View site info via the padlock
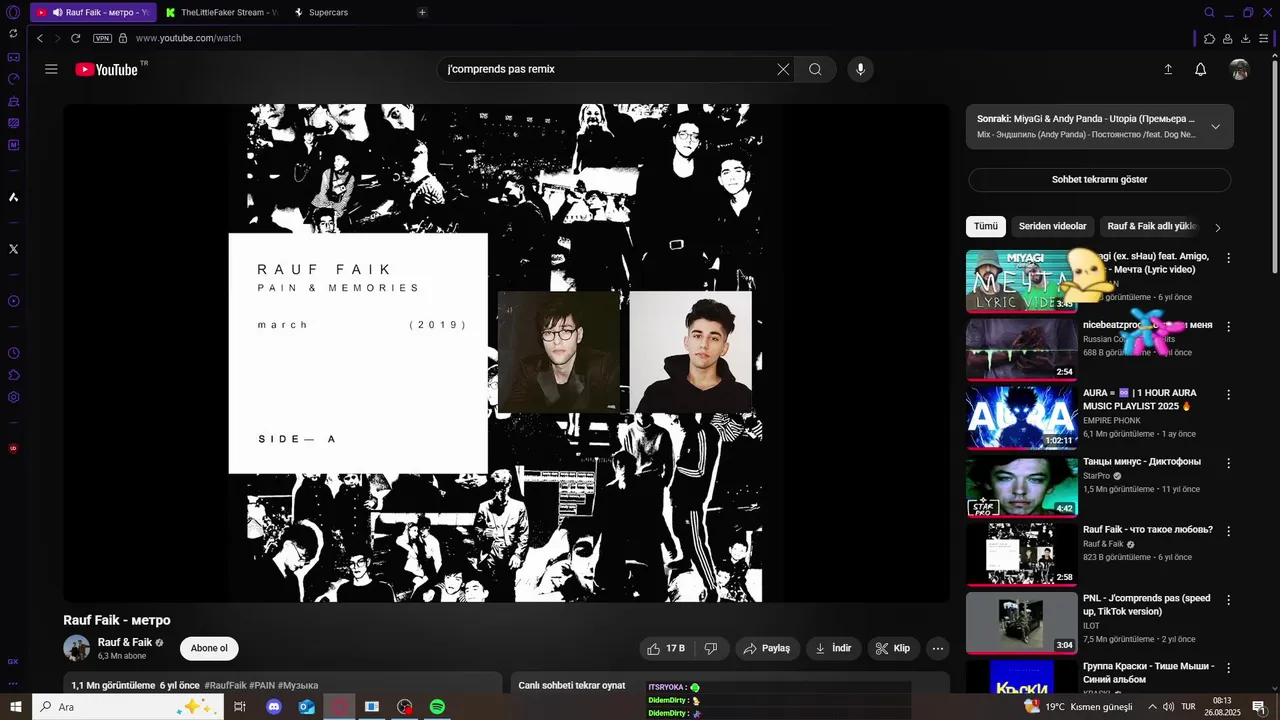The height and width of the screenshot is (720, 1280). coord(123,38)
